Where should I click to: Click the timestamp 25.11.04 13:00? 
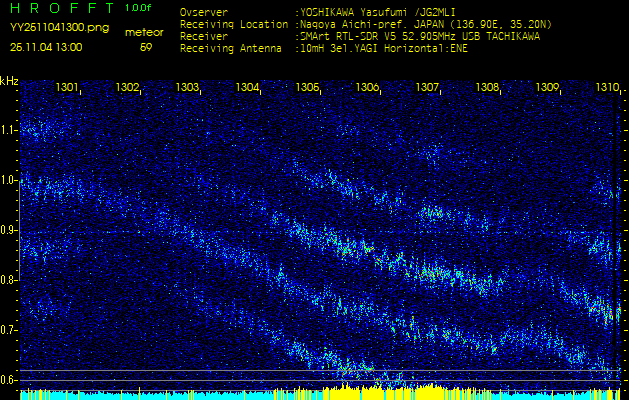pyautogui.click(x=46, y=47)
